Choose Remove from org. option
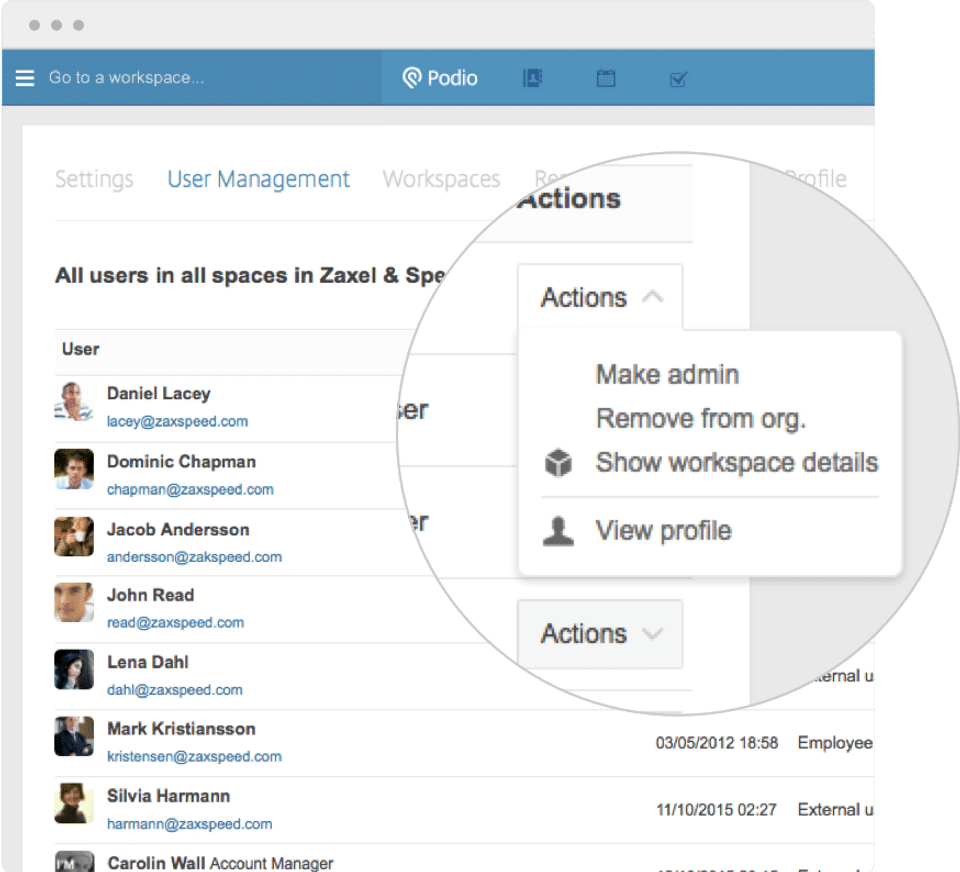The image size is (960, 872). click(x=700, y=418)
